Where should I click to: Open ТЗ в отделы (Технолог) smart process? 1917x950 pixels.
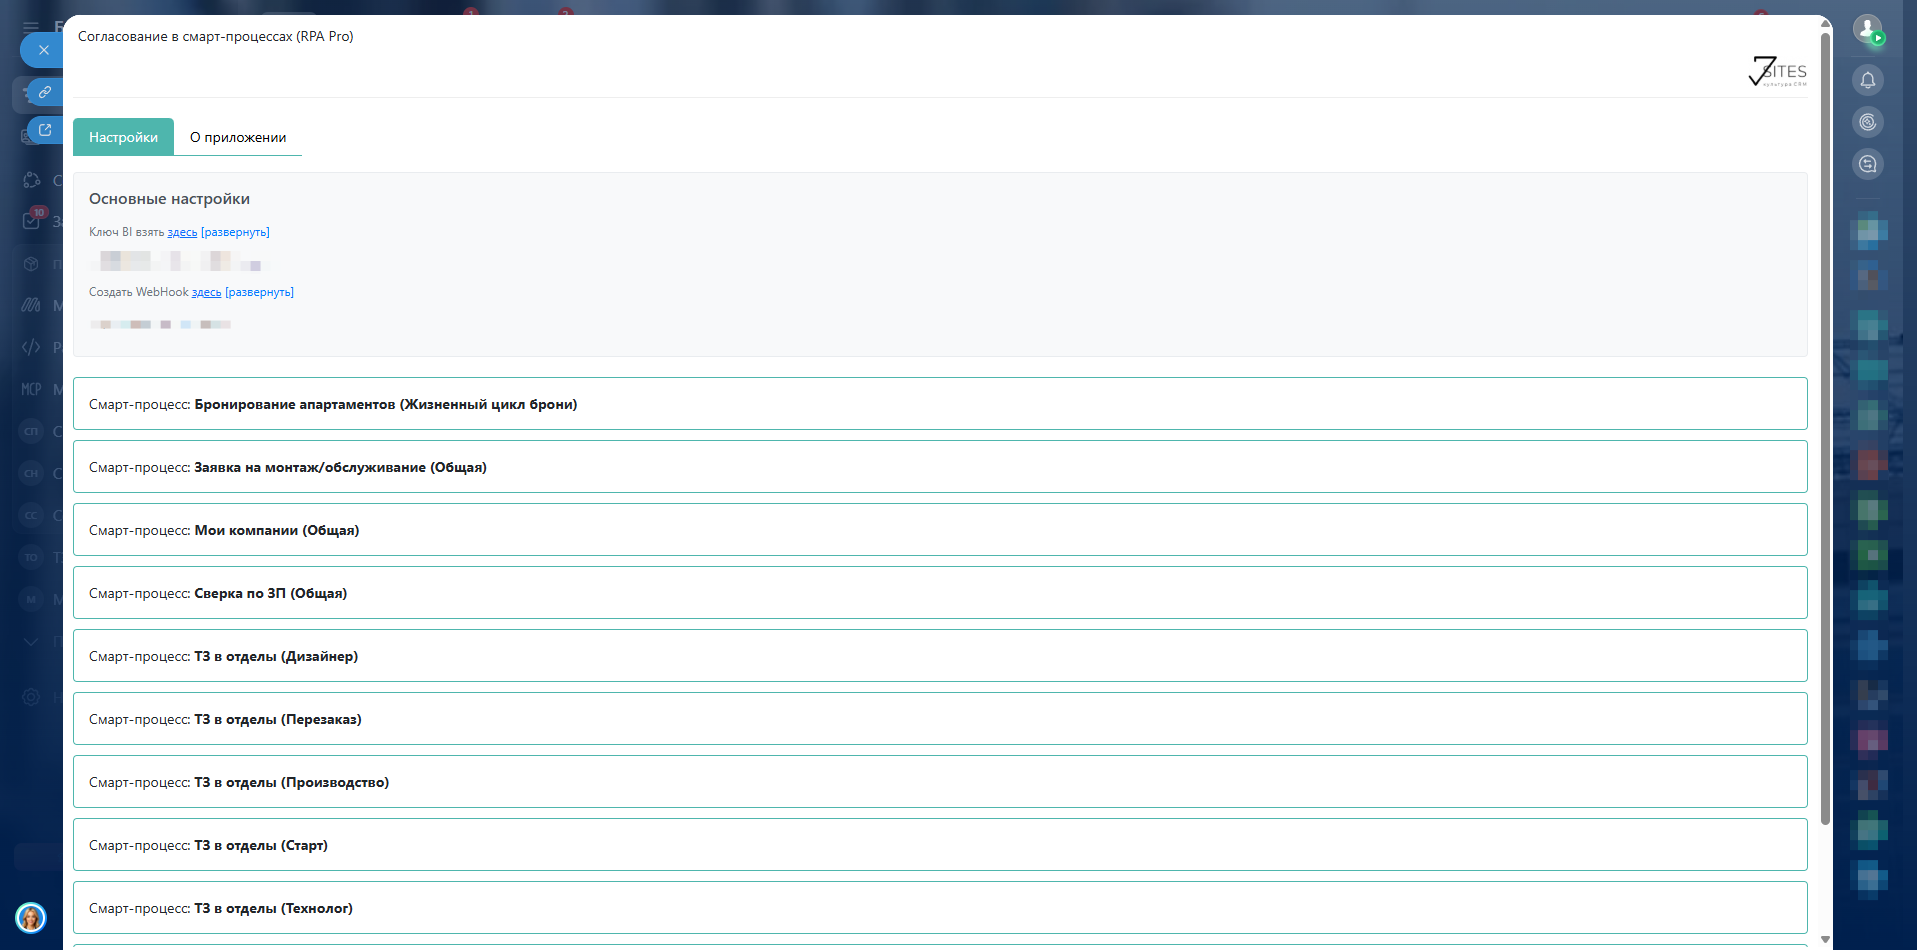(x=940, y=908)
